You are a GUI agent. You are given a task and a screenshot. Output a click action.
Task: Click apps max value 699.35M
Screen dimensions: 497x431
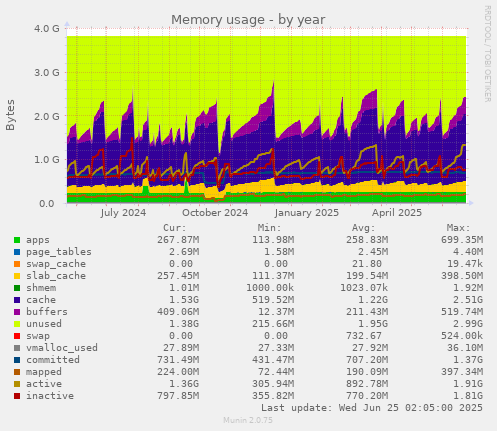coord(462,240)
